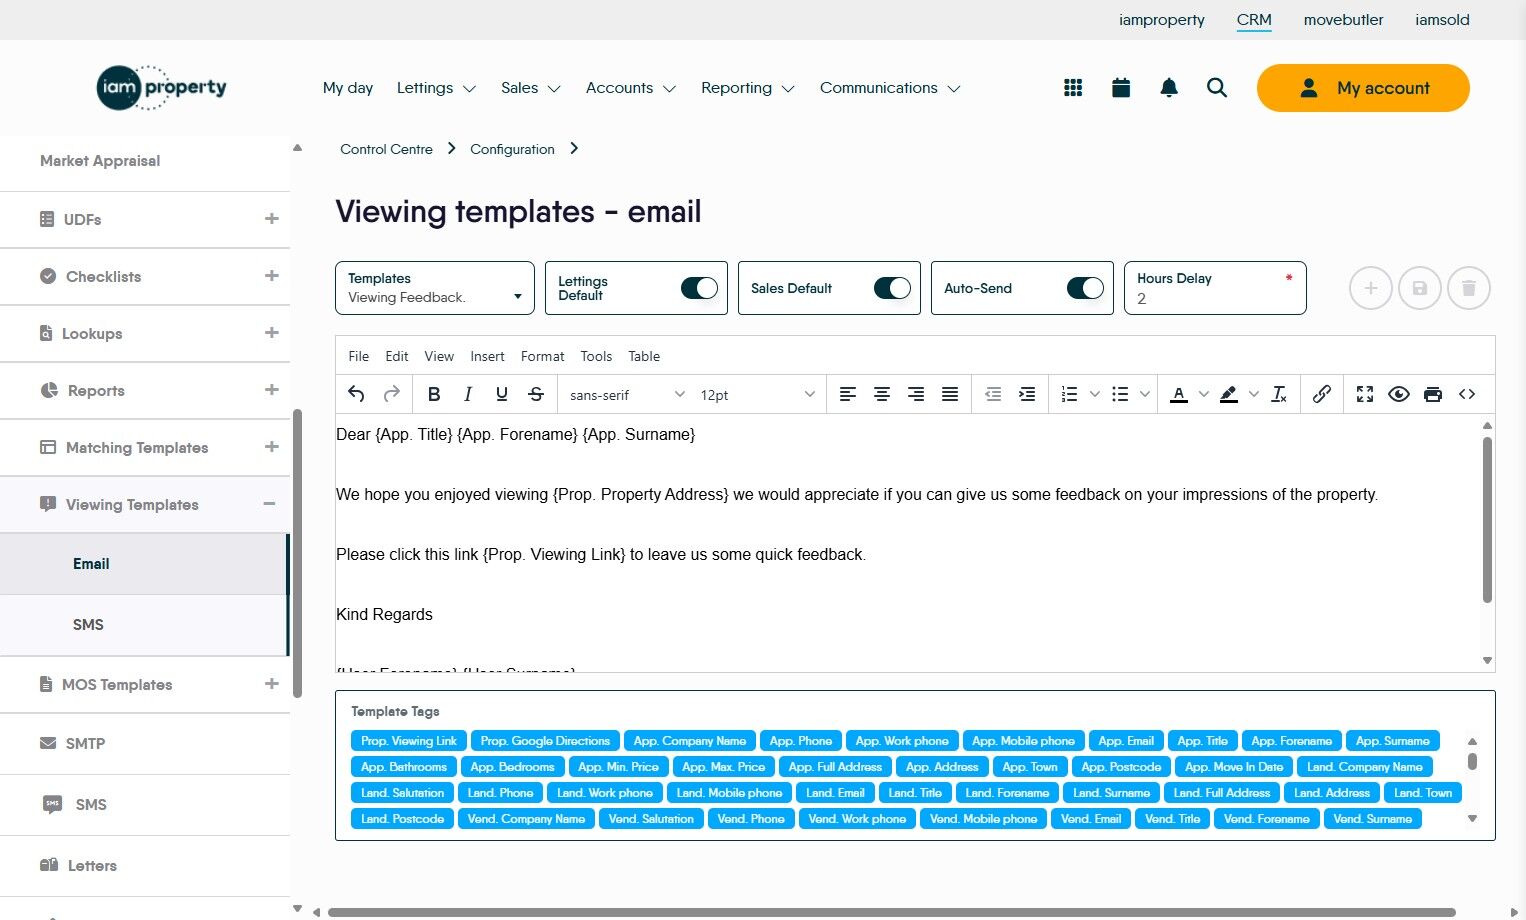Insert a bullet list
The width and height of the screenshot is (1526, 920).
(1120, 394)
